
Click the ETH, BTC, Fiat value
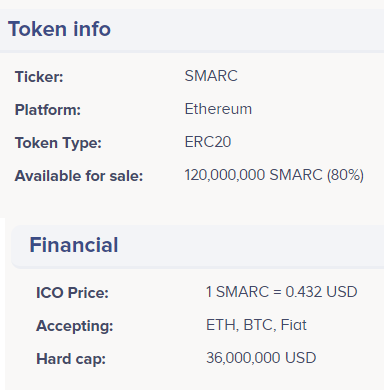point(256,325)
